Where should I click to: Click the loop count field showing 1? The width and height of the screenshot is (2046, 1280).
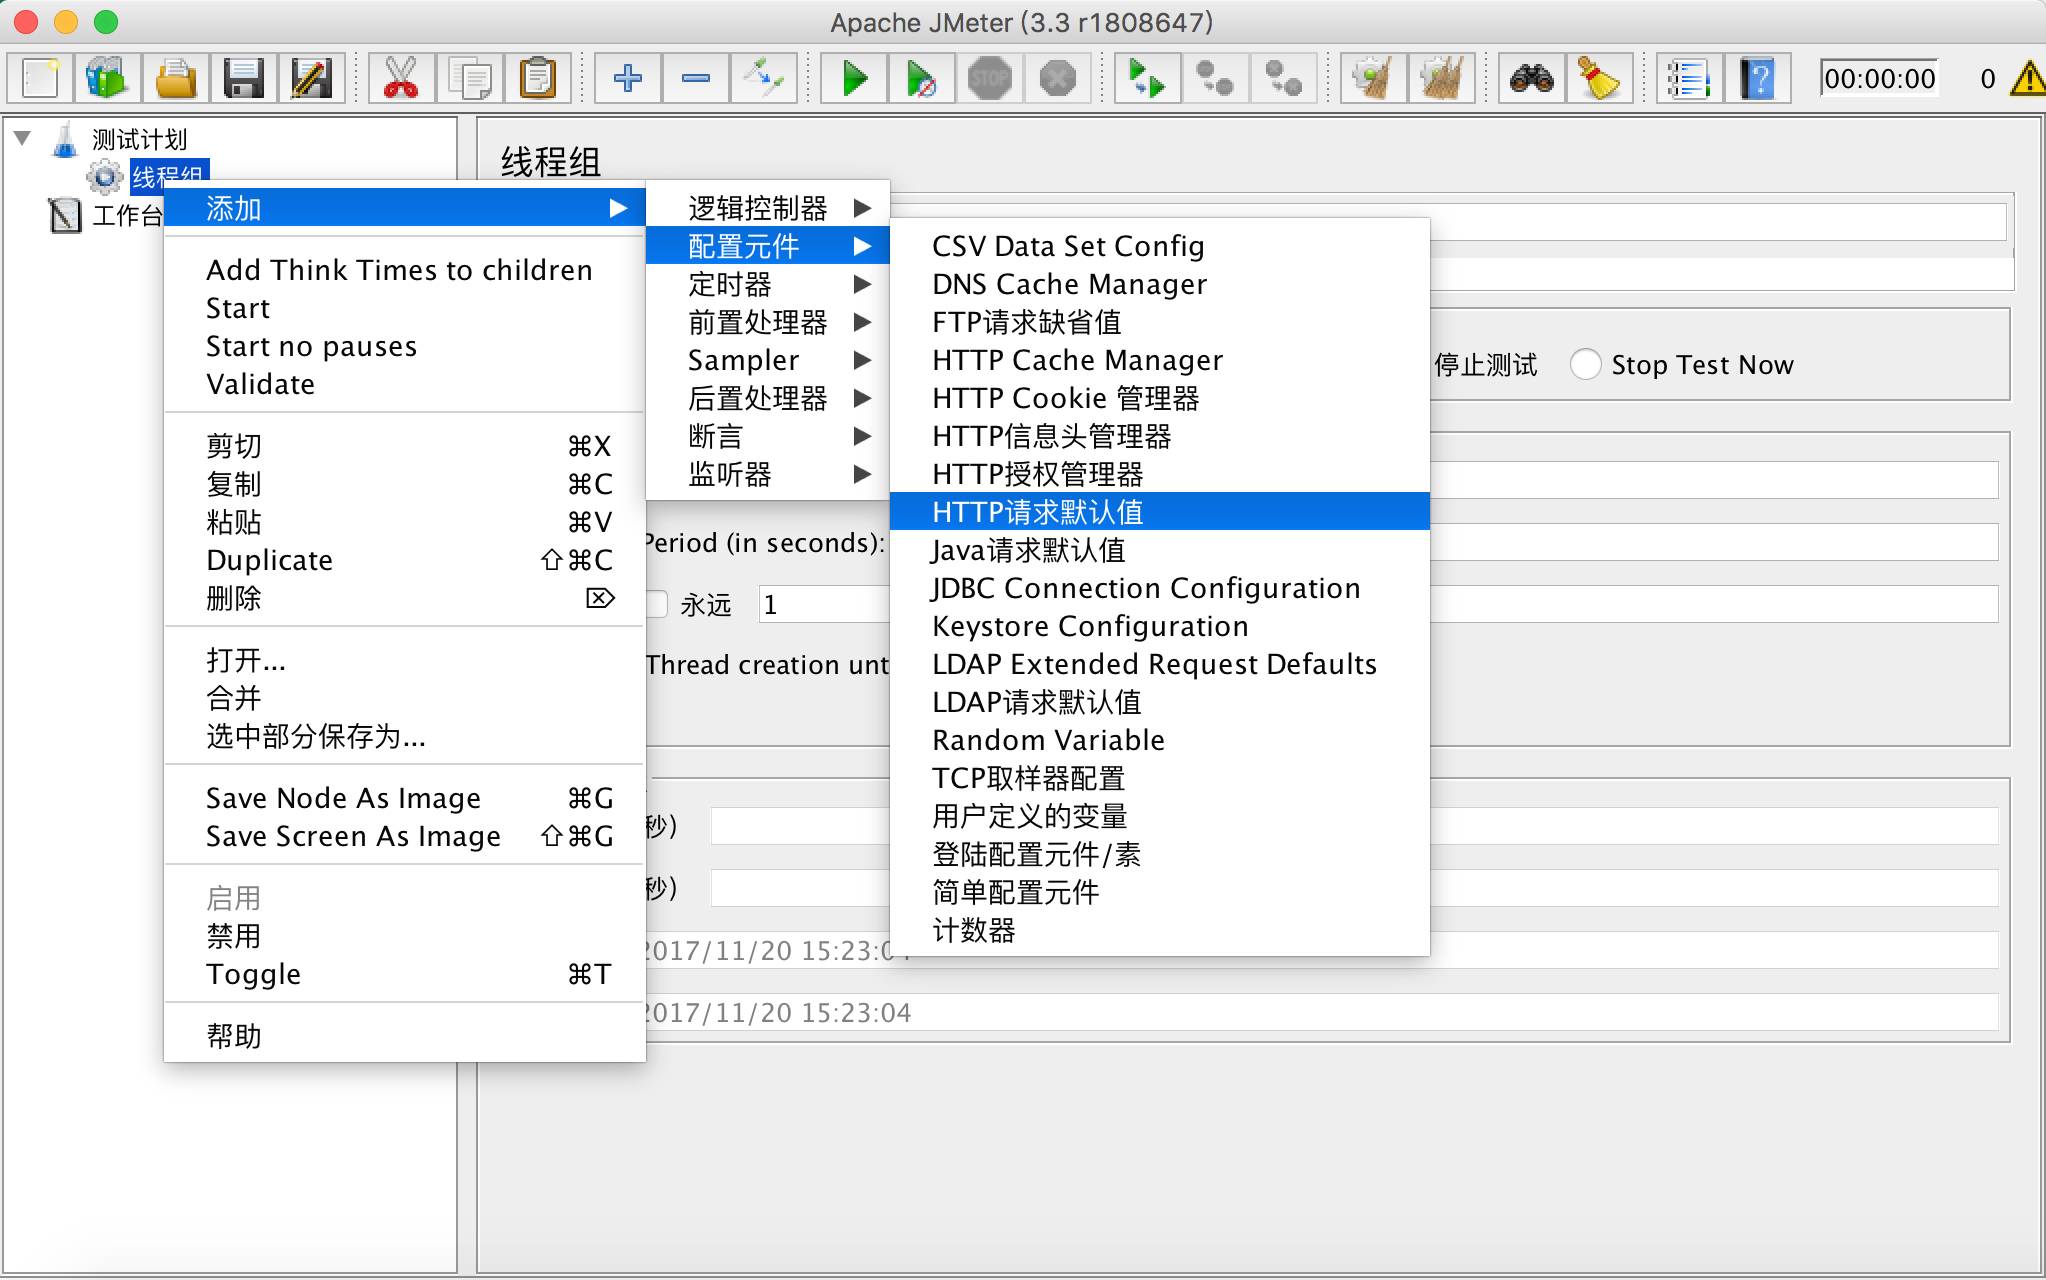pos(824,604)
